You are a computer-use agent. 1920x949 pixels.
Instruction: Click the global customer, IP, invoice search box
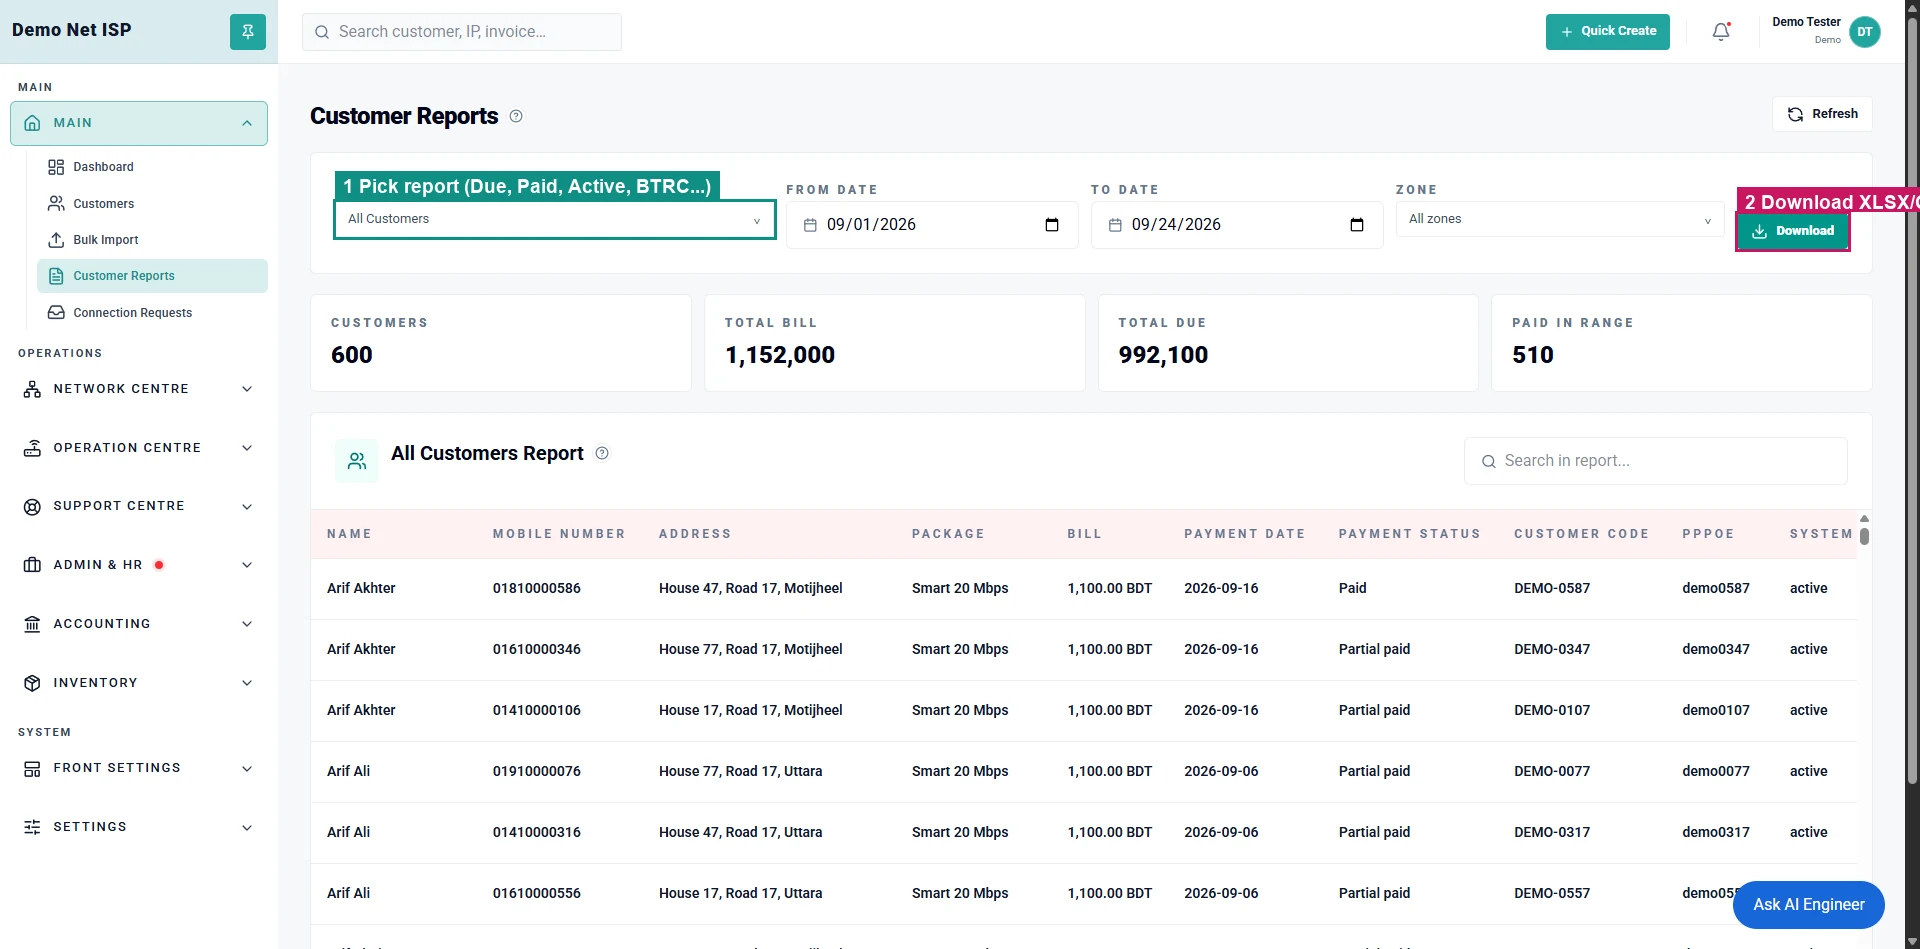[x=462, y=32]
